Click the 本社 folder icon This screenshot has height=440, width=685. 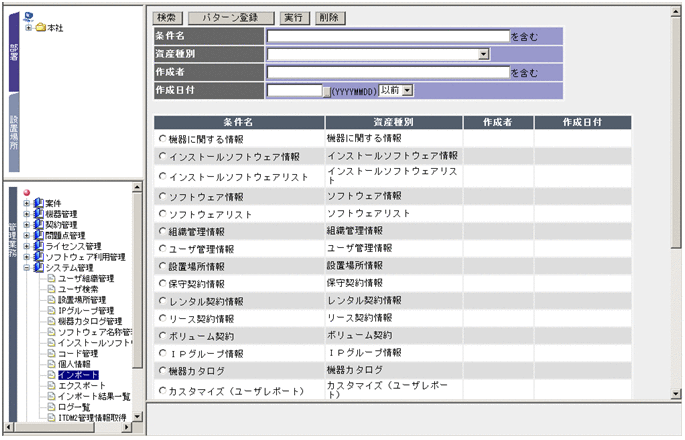(x=41, y=28)
